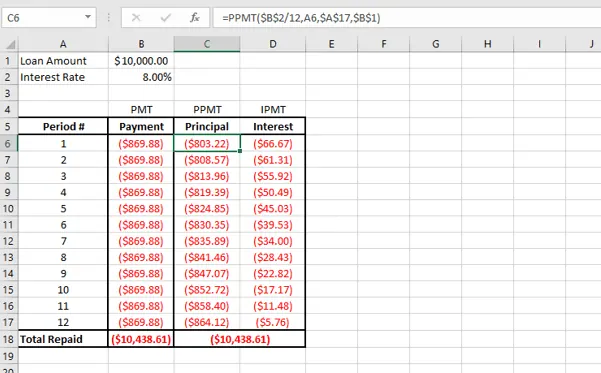The image size is (601, 373).
Task: Select column A header
Action: 63,44
